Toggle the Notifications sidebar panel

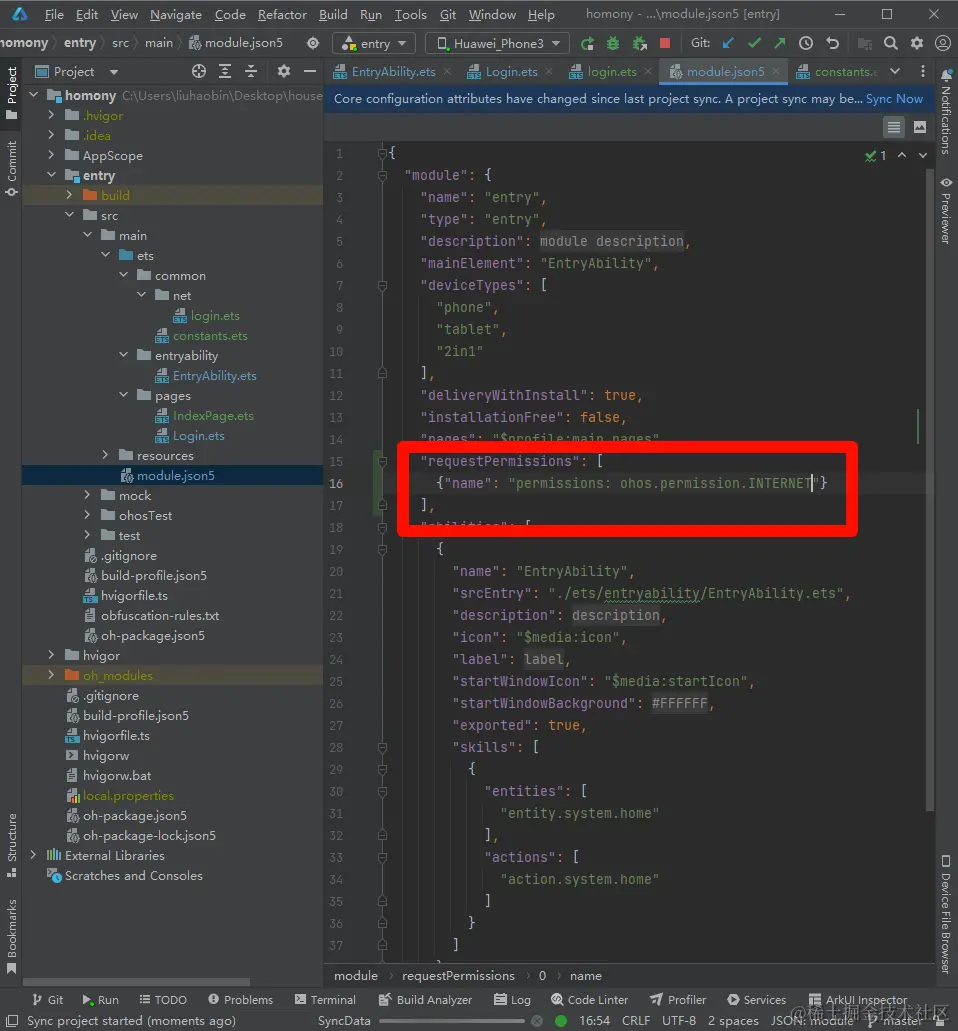tap(946, 112)
